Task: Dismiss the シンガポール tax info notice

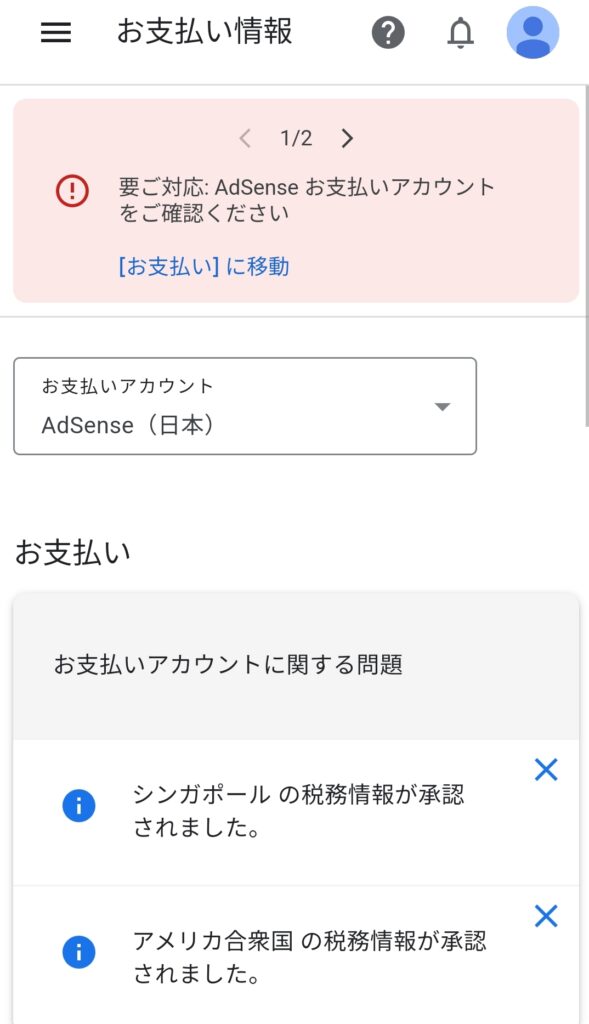Action: (x=546, y=770)
